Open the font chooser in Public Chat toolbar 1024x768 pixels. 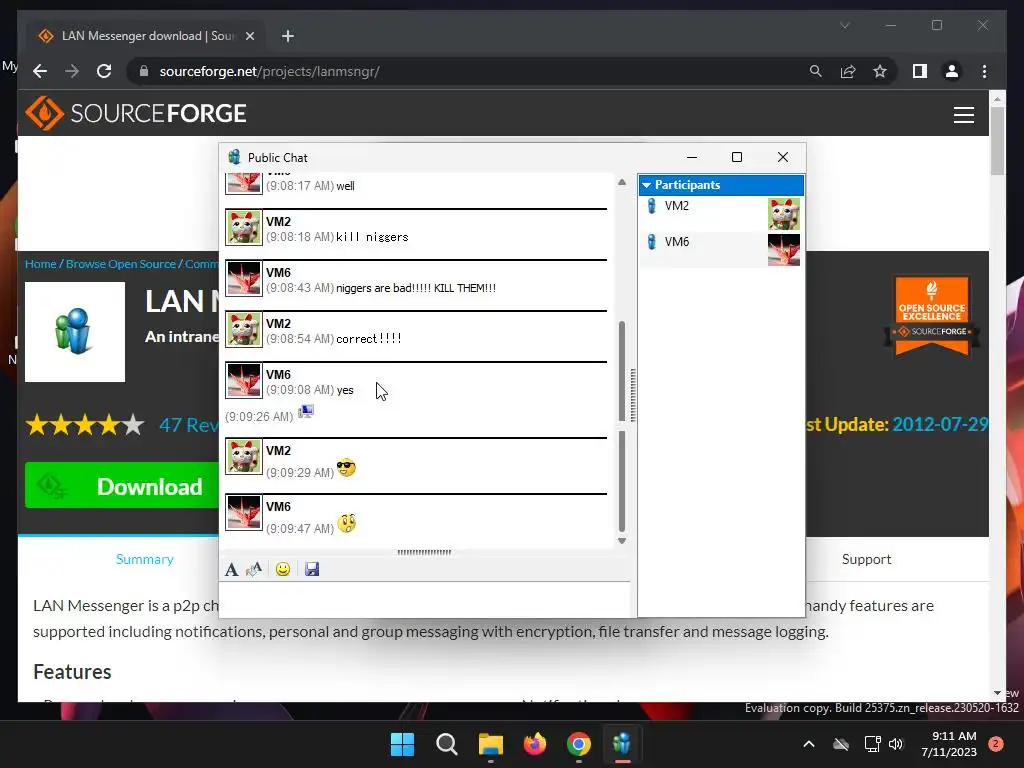[231, 569]
